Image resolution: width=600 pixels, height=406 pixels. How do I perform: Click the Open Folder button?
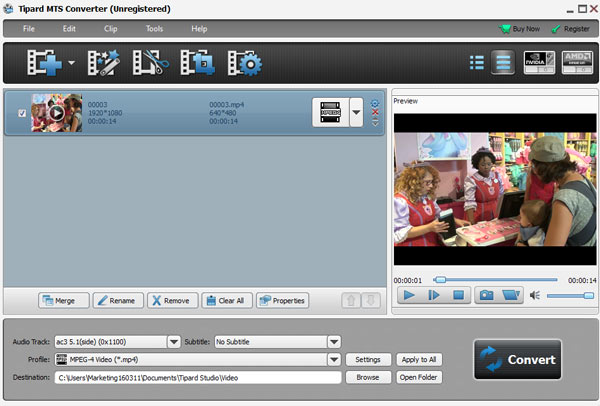tap(419, 377)
